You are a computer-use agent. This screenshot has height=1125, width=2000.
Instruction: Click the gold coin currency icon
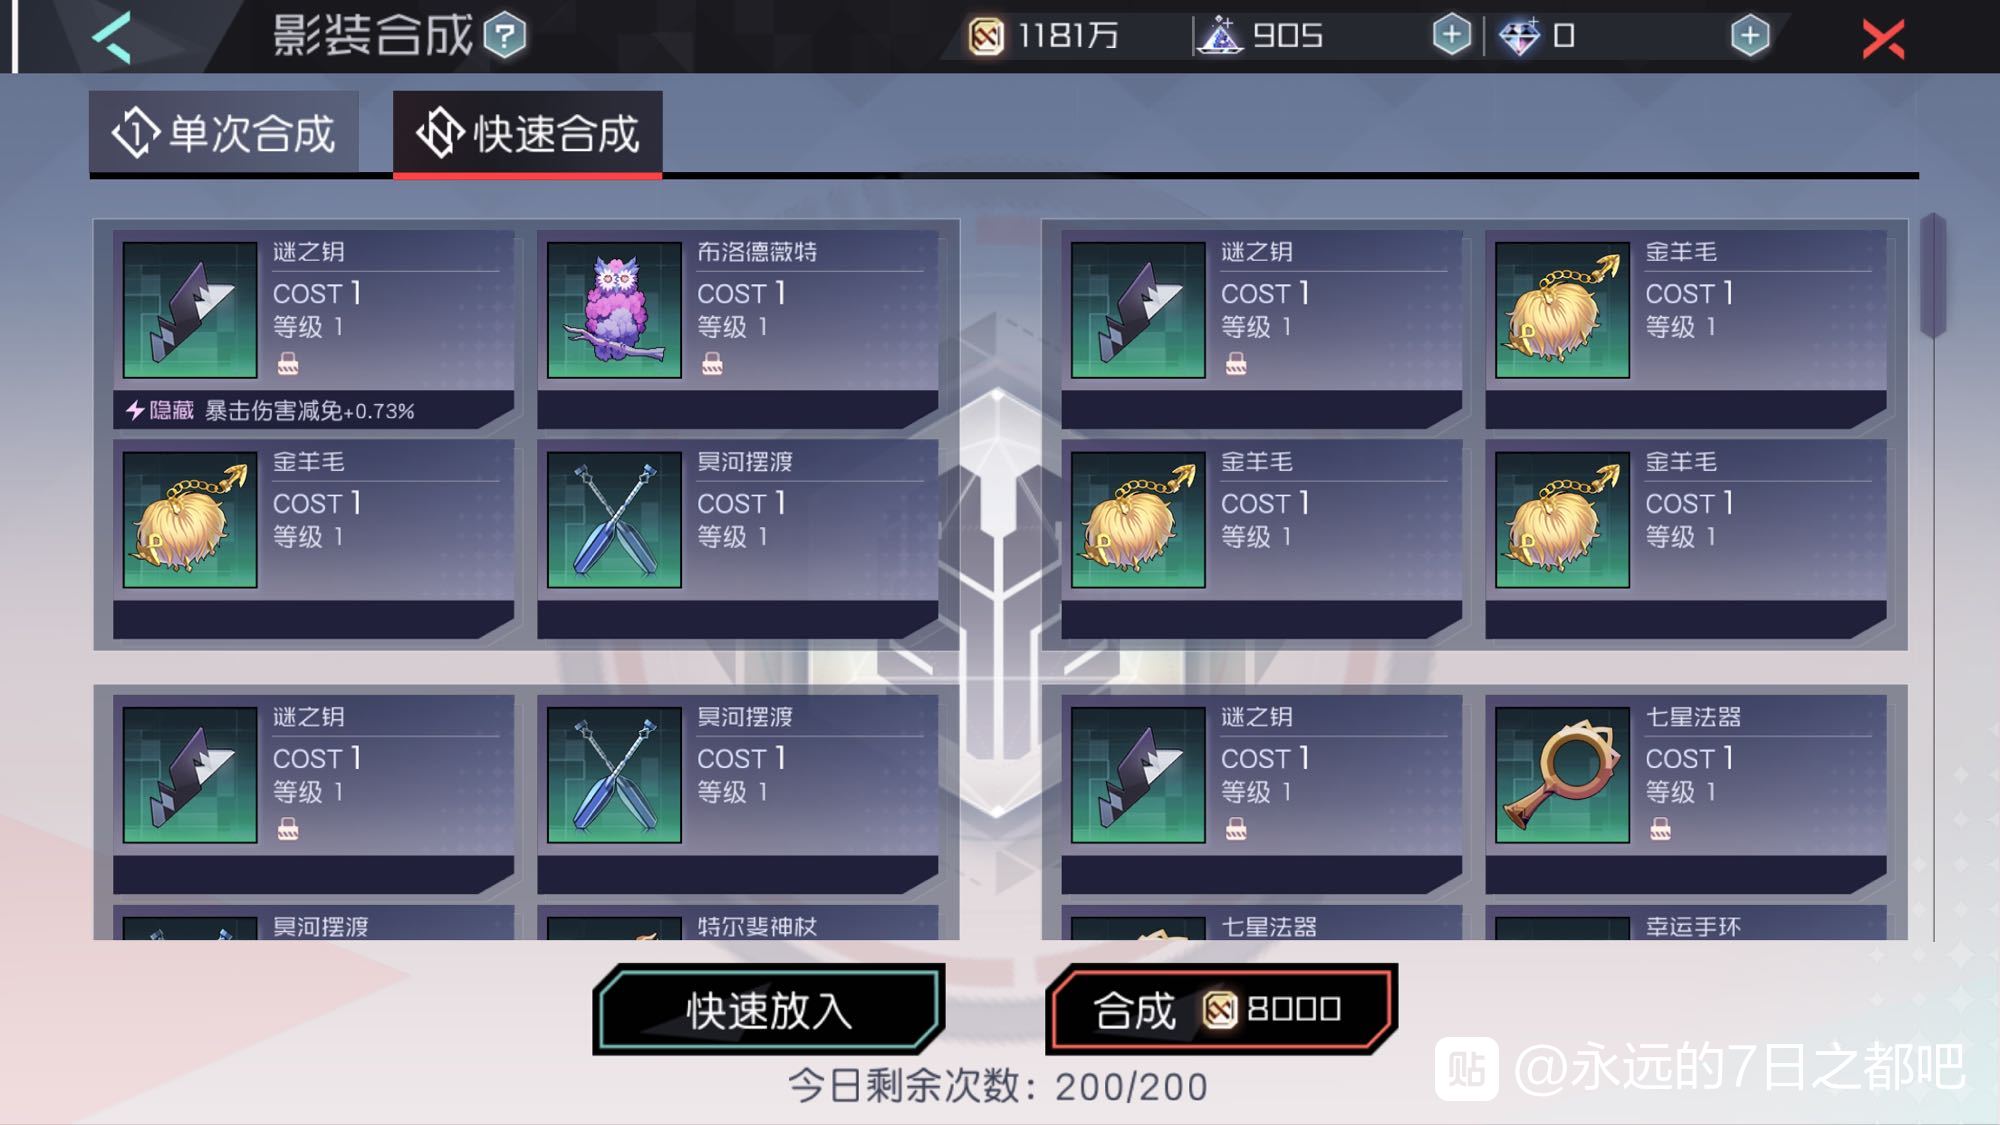986,37
